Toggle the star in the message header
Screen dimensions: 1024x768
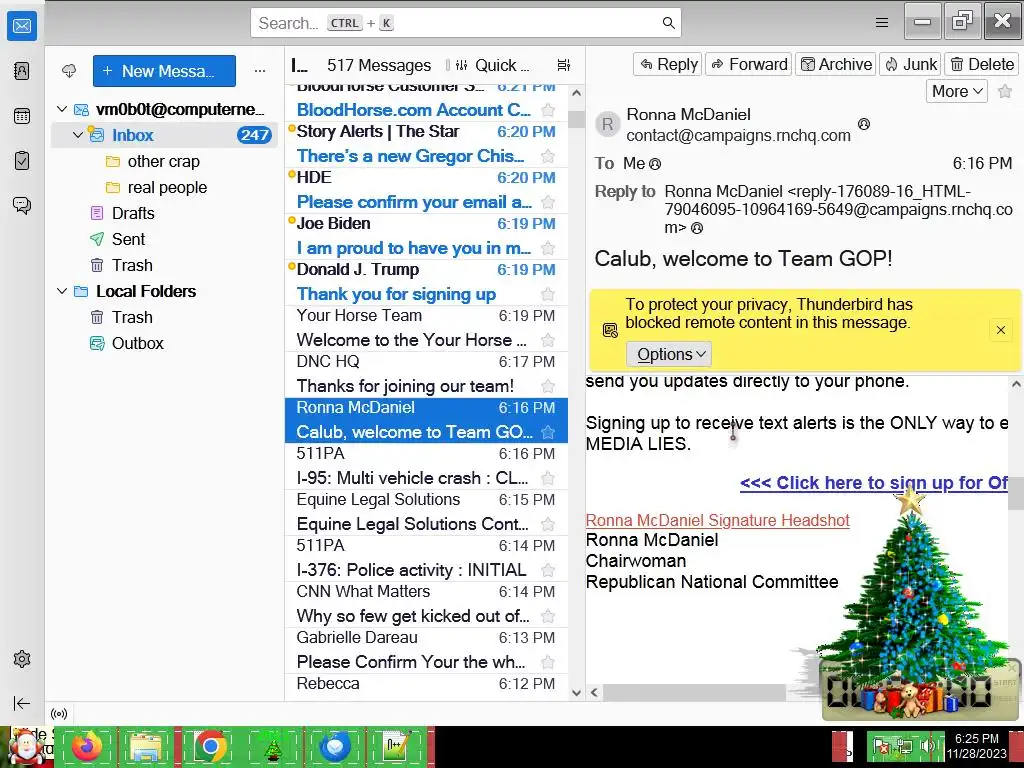(1005, 91)
